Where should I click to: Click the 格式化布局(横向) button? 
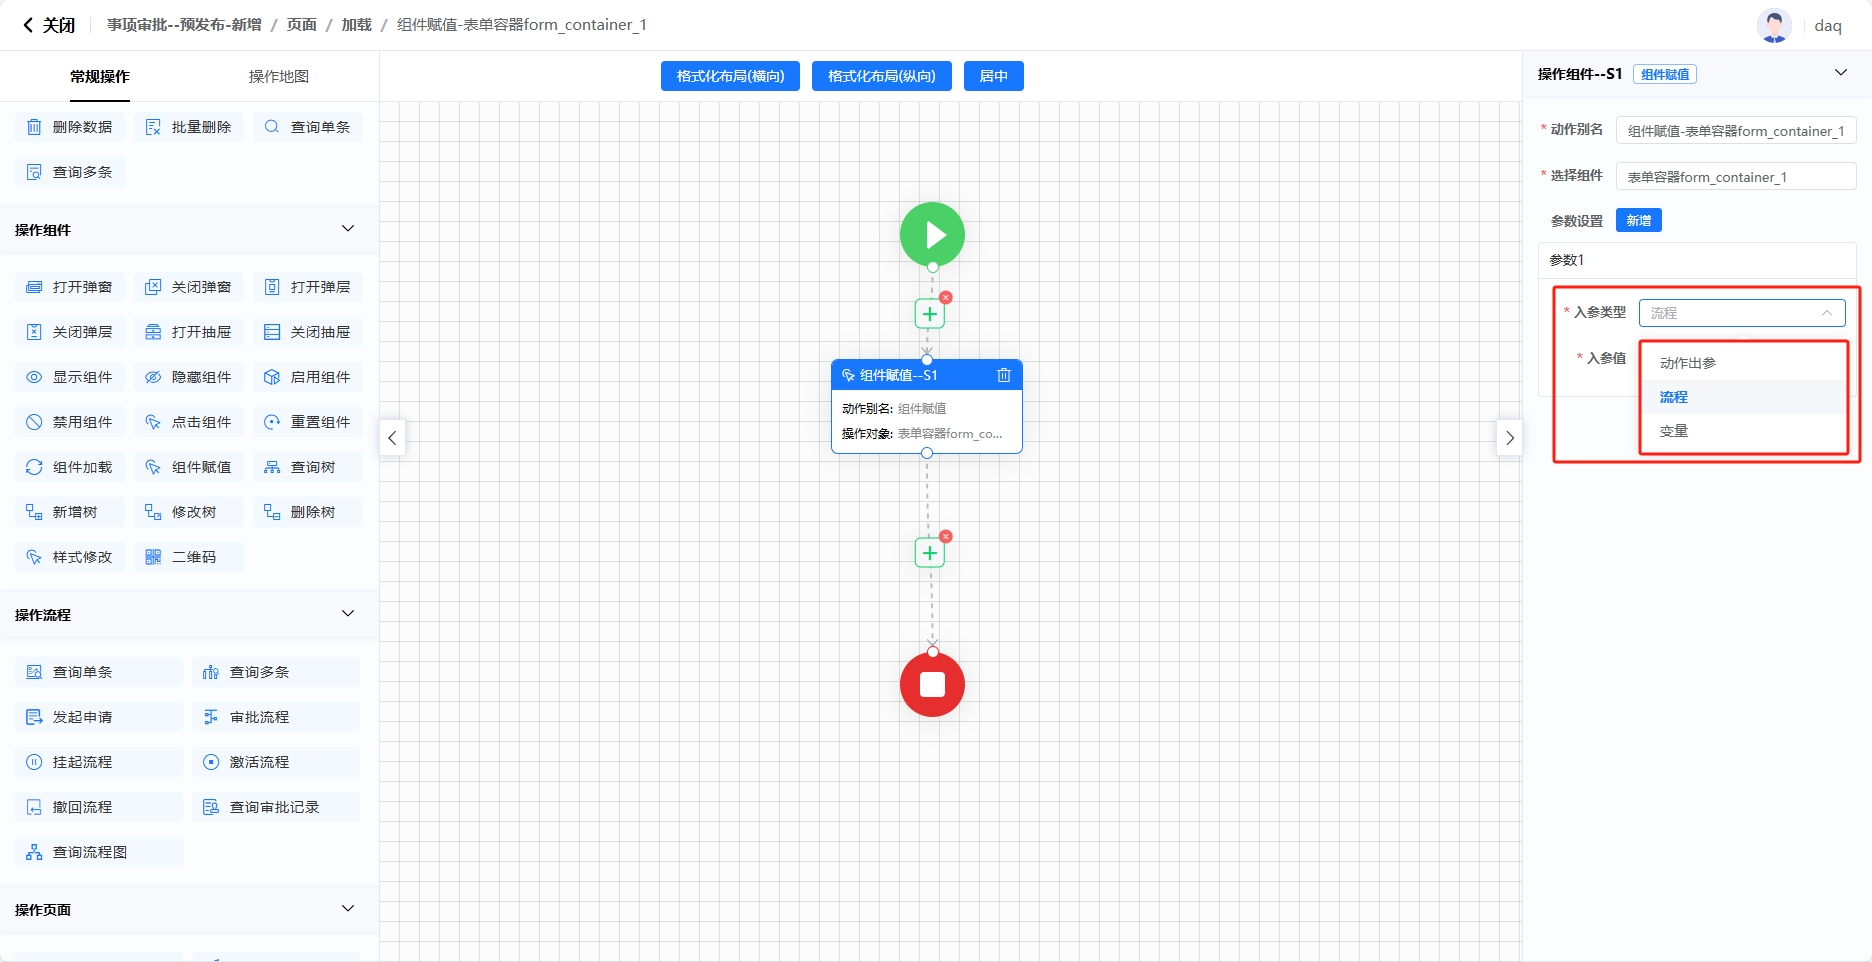[x=730, y=76]
